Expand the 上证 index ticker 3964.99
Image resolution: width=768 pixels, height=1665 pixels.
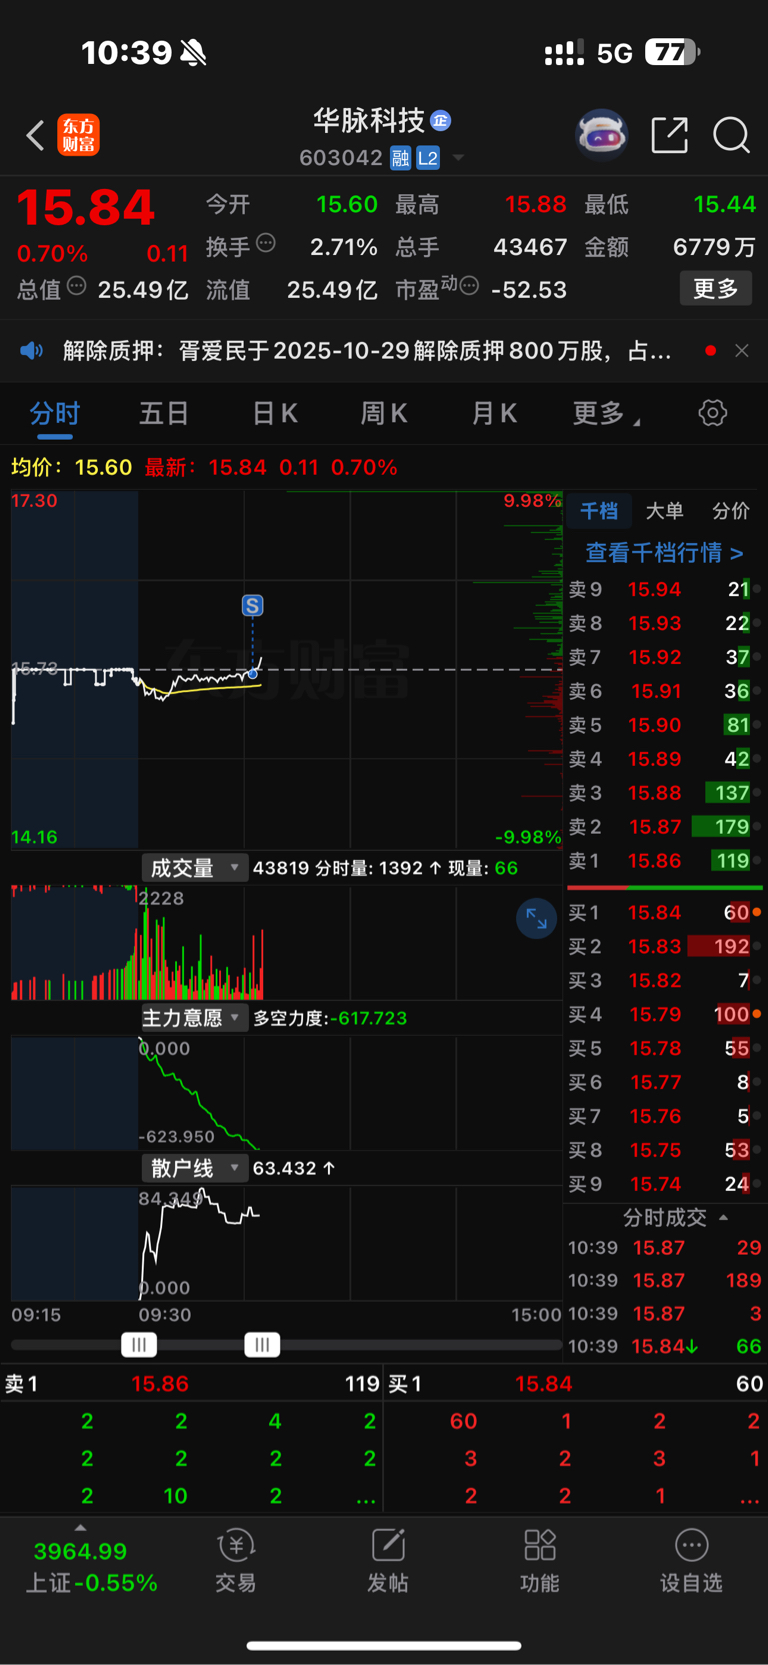(80, 1563)
